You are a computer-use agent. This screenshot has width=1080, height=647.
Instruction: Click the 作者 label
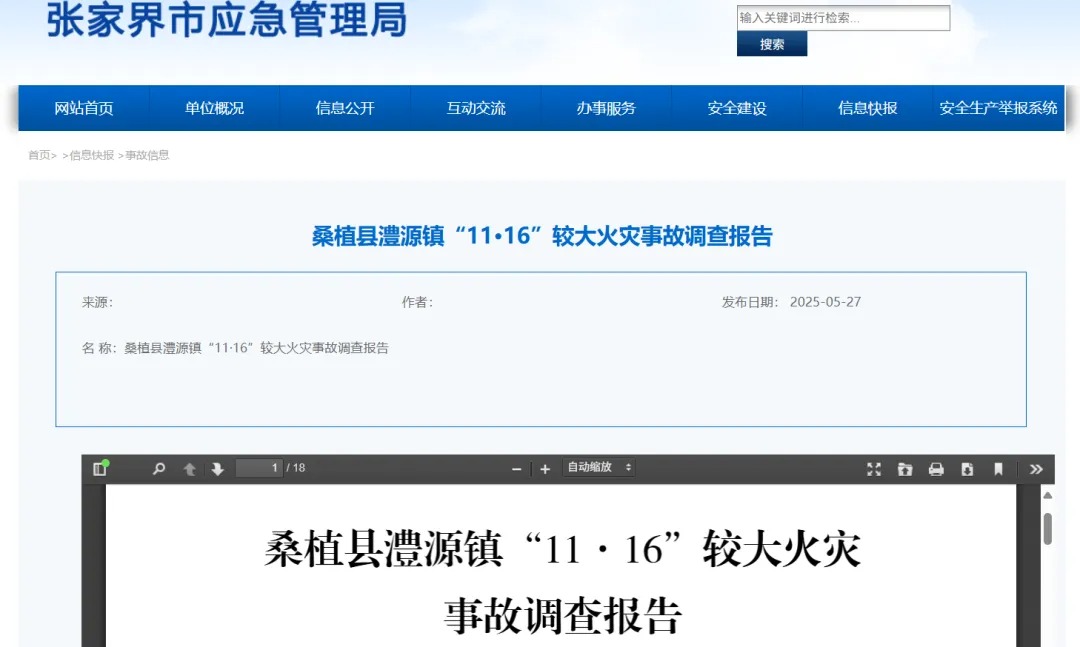417,302
